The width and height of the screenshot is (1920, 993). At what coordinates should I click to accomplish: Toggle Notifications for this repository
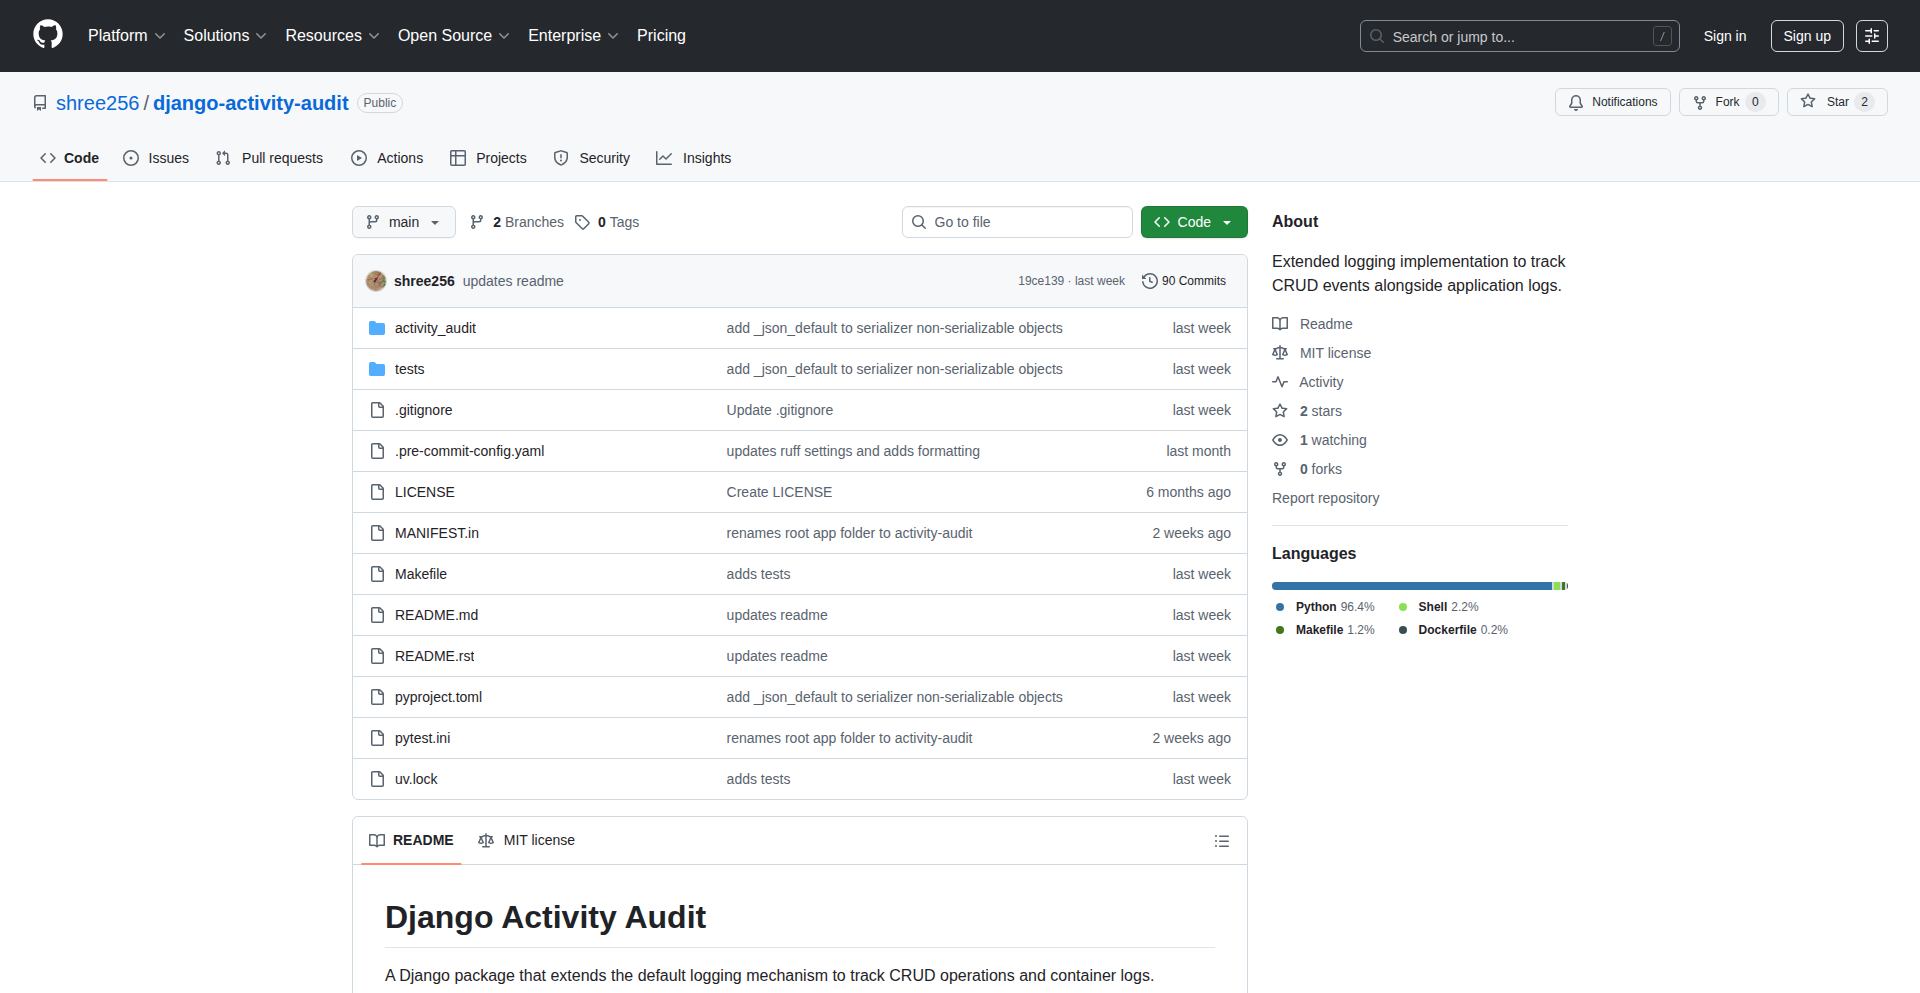pos(1612,102)
